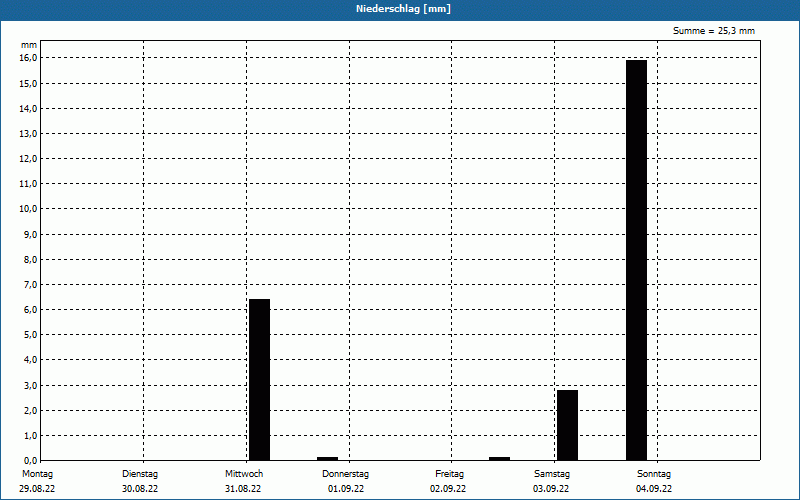Click the 0,0 y-axis value

(x=30, y=460)
